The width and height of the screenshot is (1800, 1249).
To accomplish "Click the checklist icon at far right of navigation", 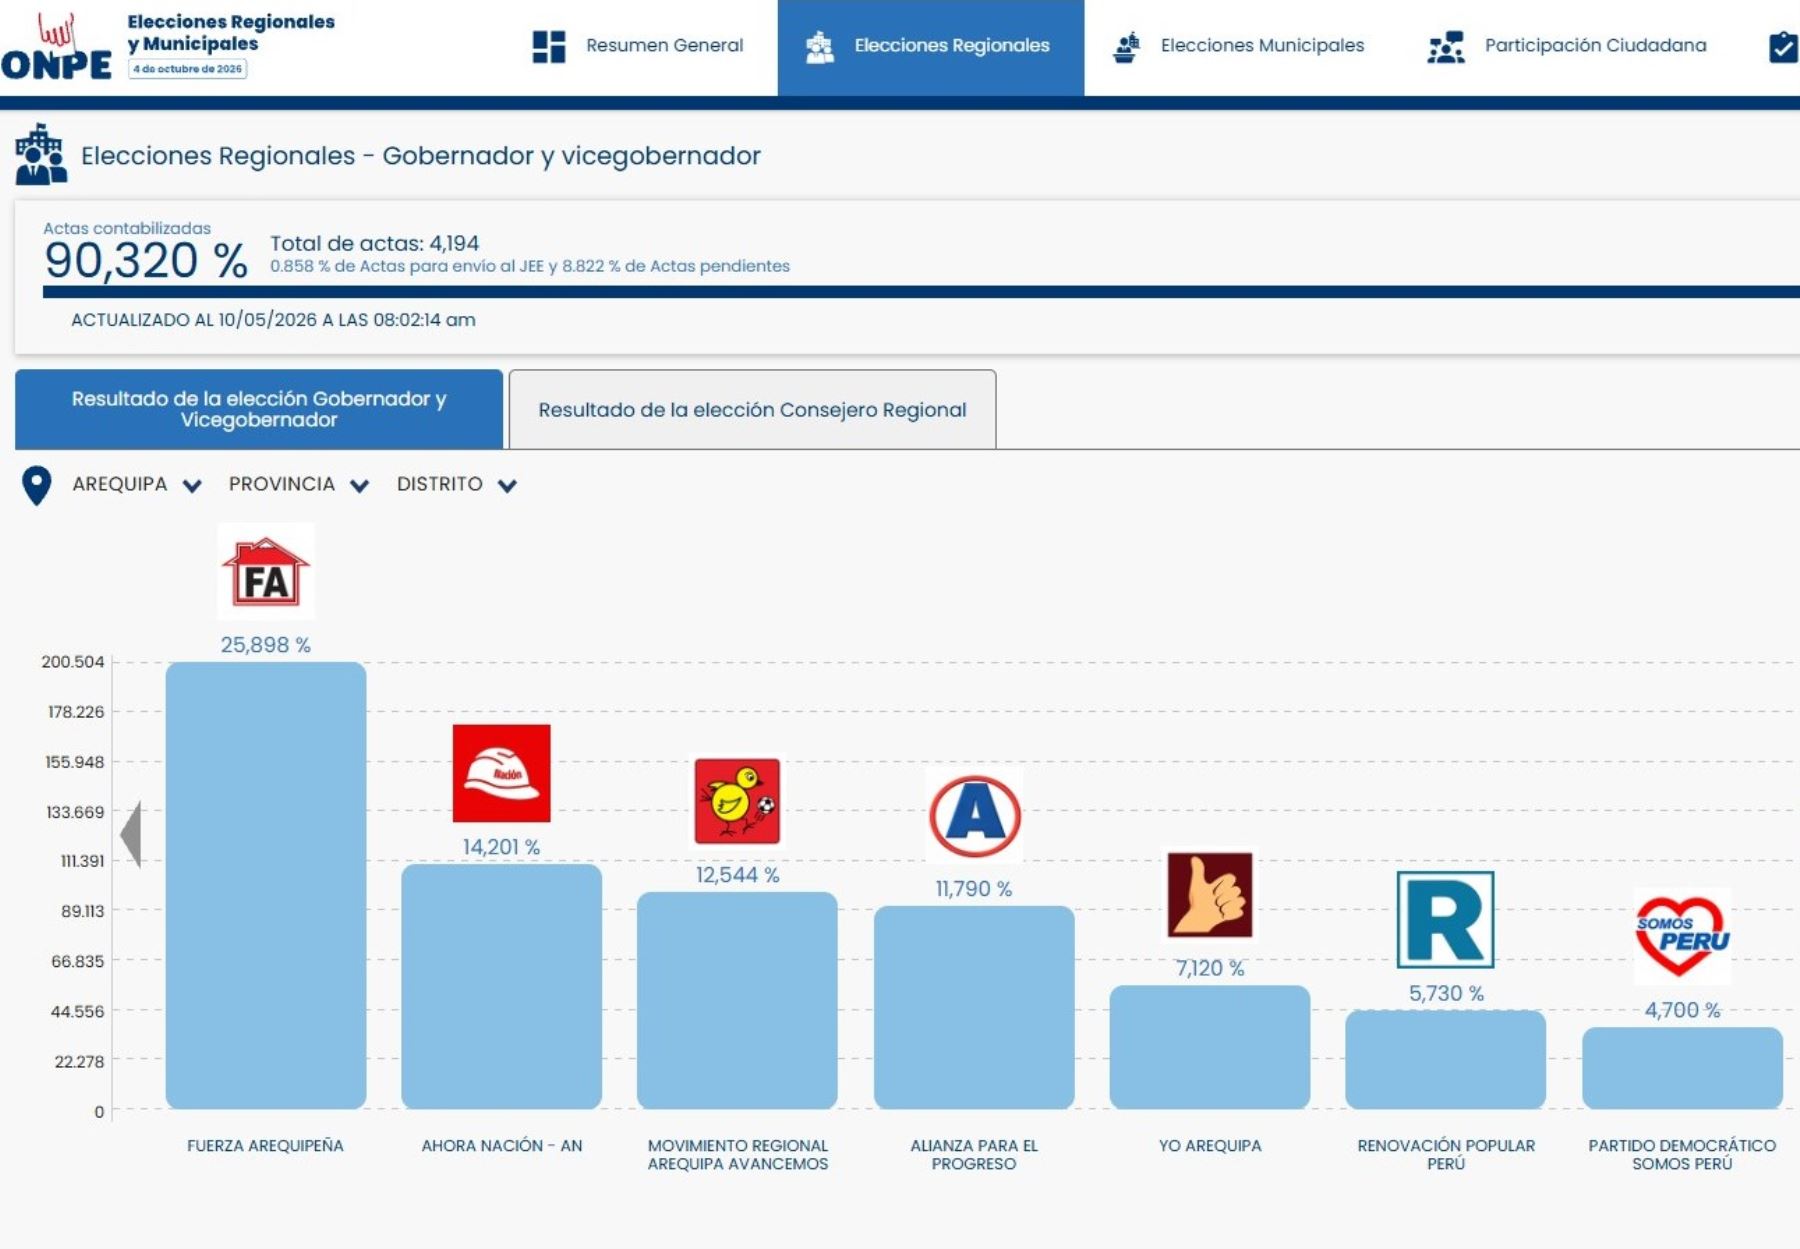I will click(1784, 47).
